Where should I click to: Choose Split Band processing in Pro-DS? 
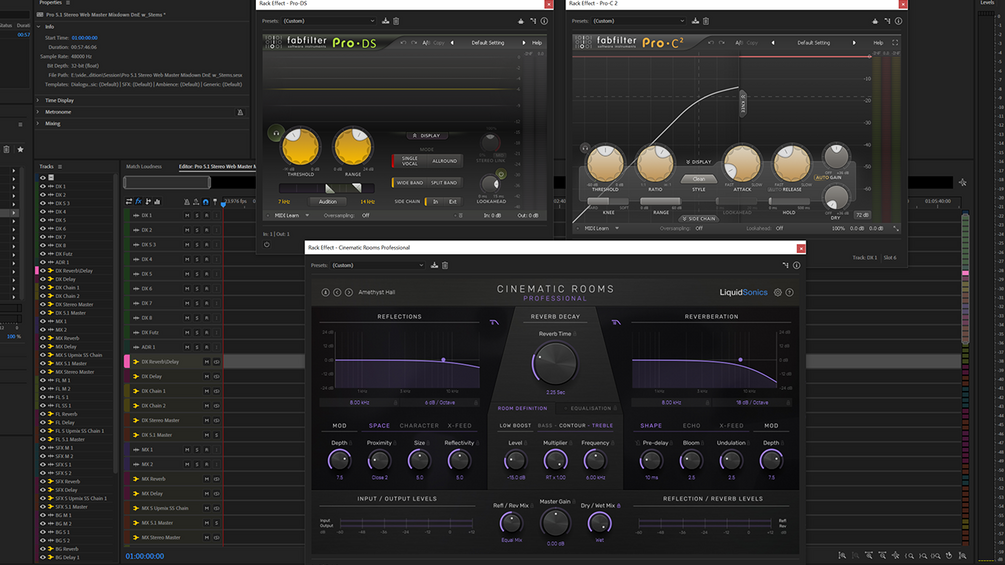(444, 183)
